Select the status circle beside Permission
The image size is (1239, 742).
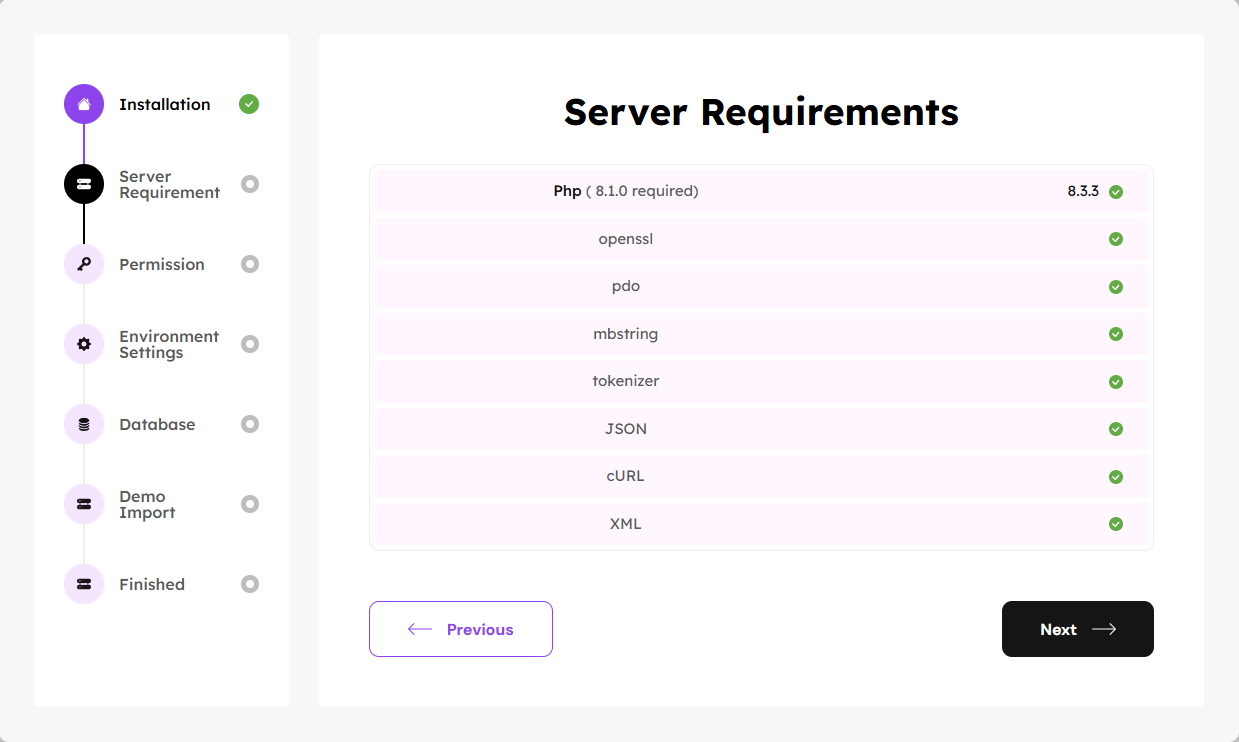pos(250,264)
